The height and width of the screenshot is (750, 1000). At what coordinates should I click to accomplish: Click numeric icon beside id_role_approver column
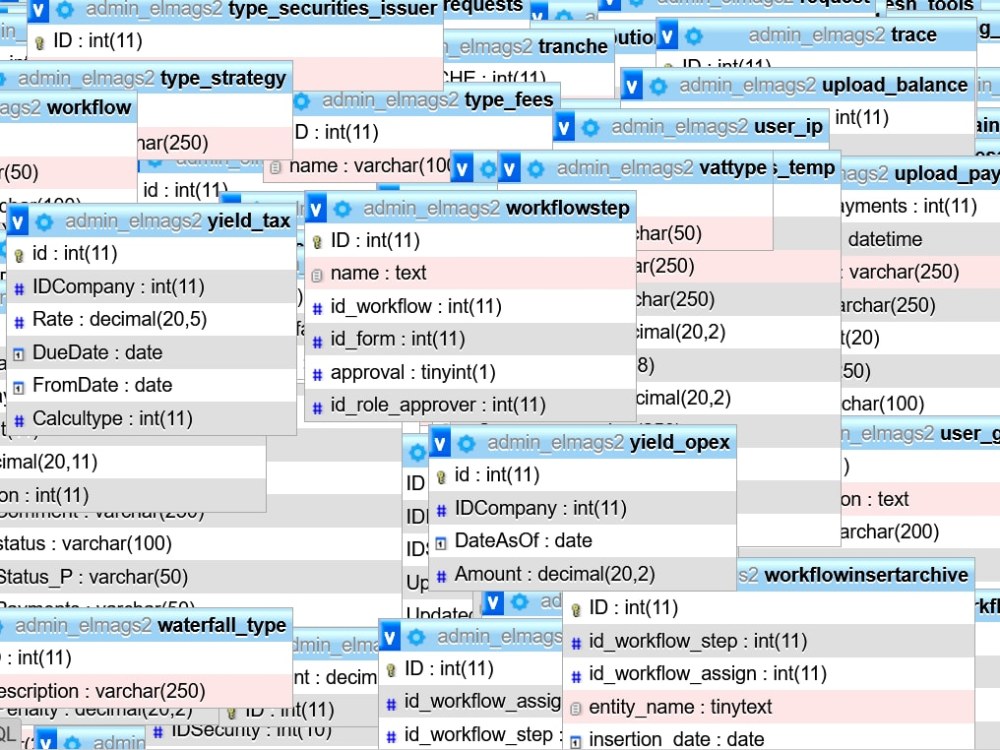click(x=317, y=408)
